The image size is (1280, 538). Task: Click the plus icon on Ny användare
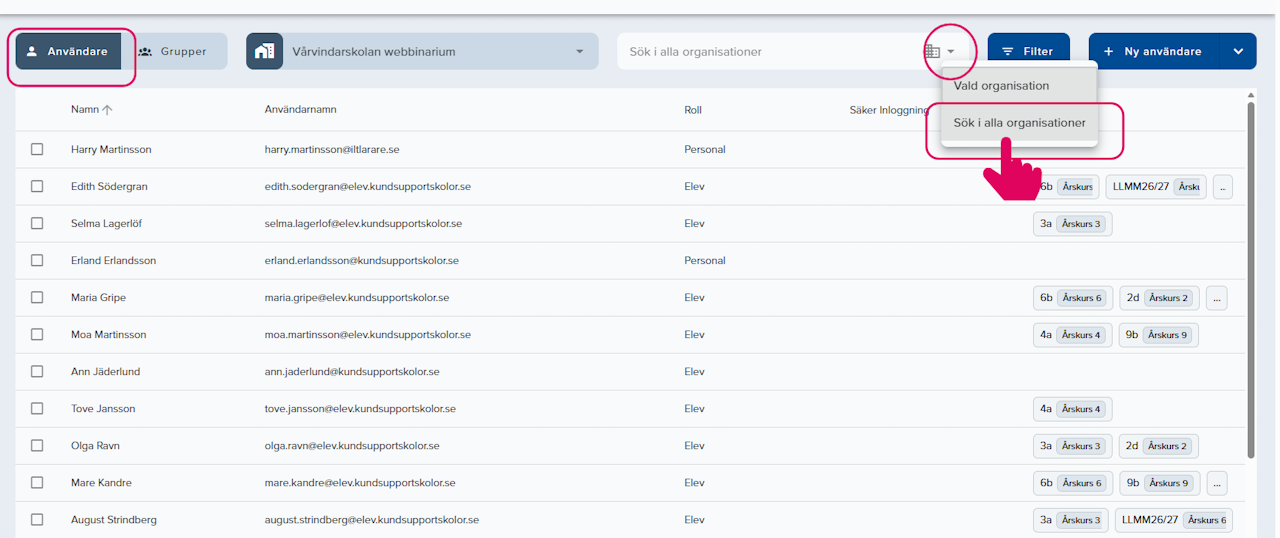pyautogui.click(x=1108, y=51)
